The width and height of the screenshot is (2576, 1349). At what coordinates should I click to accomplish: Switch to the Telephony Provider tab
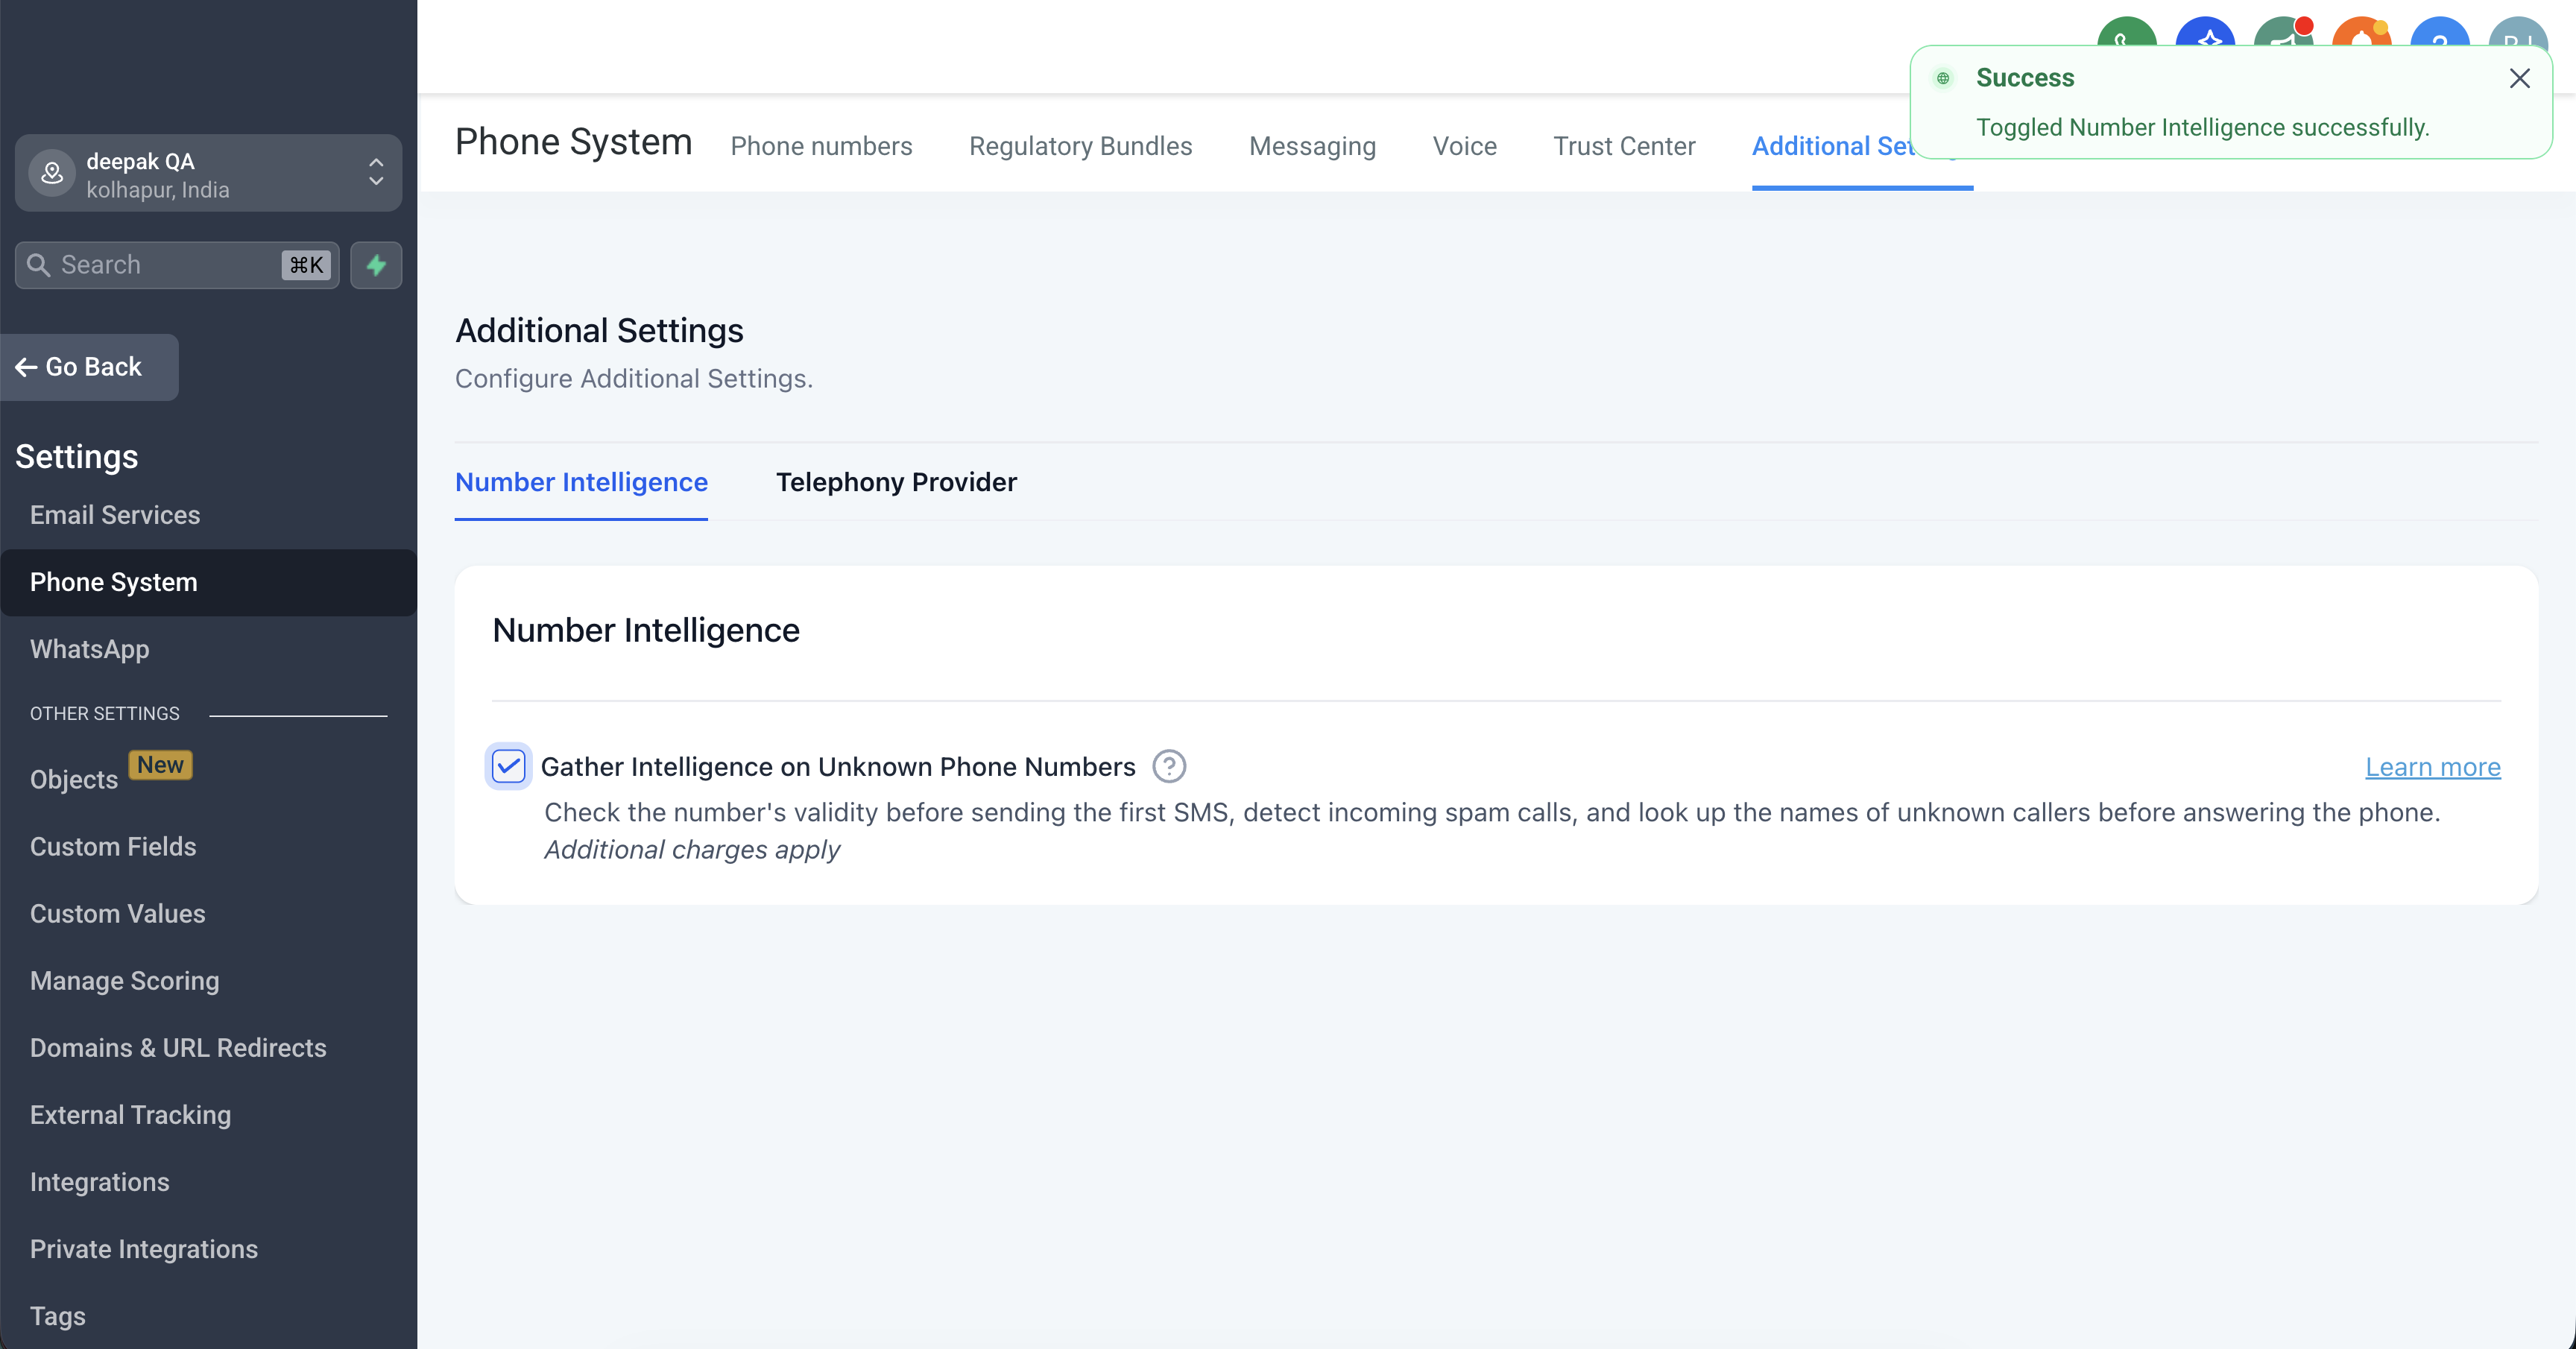(x=895, y=482)
